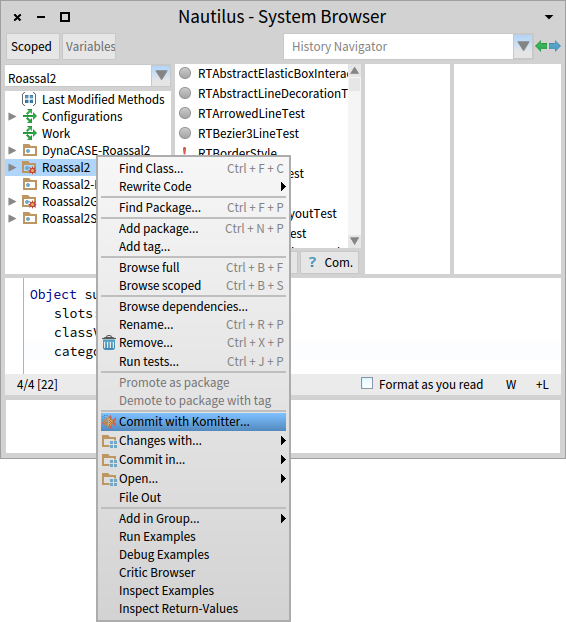Viewport: 566px width, 622px height.
Task: Click the red exclamation icon beside RTBorderStyle
Action: pyautogui.click(x=184, y=152)
